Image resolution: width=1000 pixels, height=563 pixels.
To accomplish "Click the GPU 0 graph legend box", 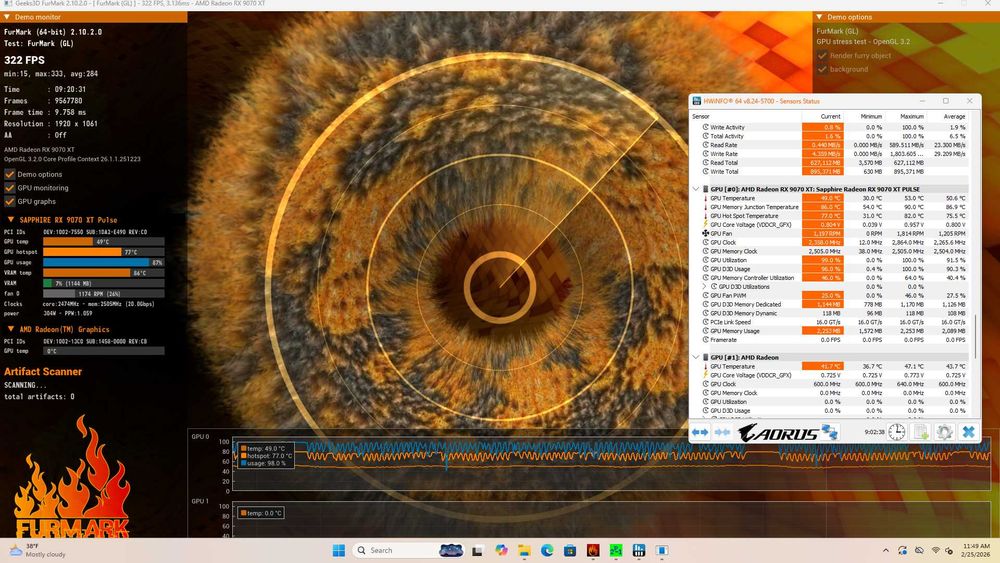I will coord(266,456).
